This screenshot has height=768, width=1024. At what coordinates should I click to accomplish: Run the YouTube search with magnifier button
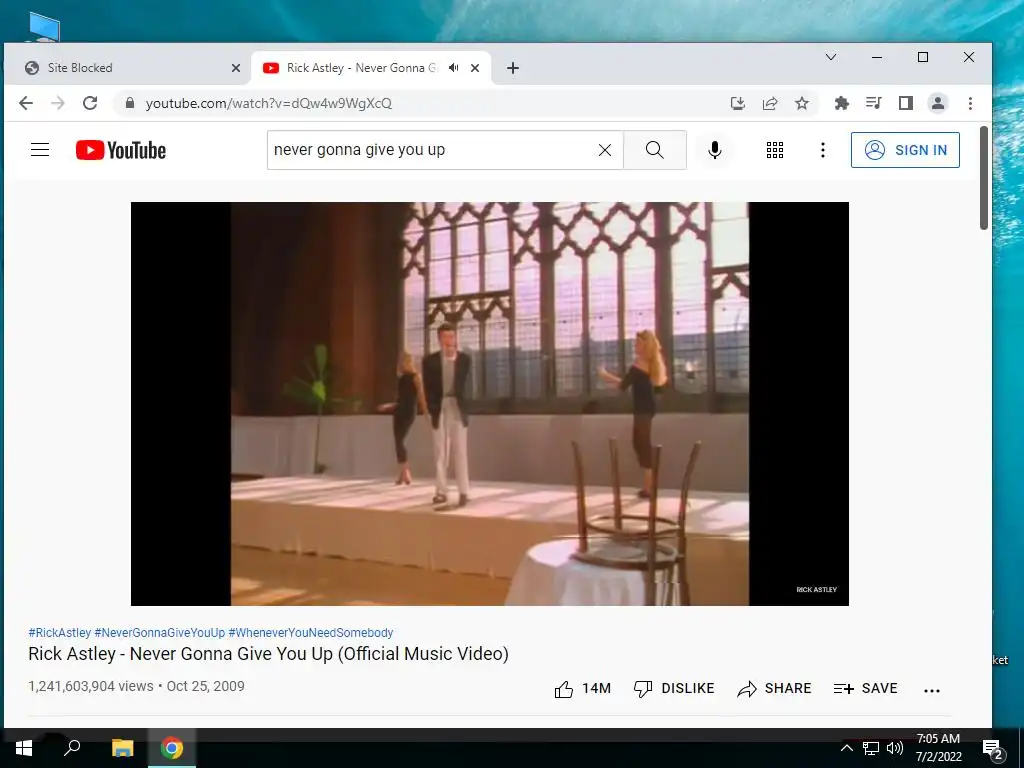(x=655, y=150)
